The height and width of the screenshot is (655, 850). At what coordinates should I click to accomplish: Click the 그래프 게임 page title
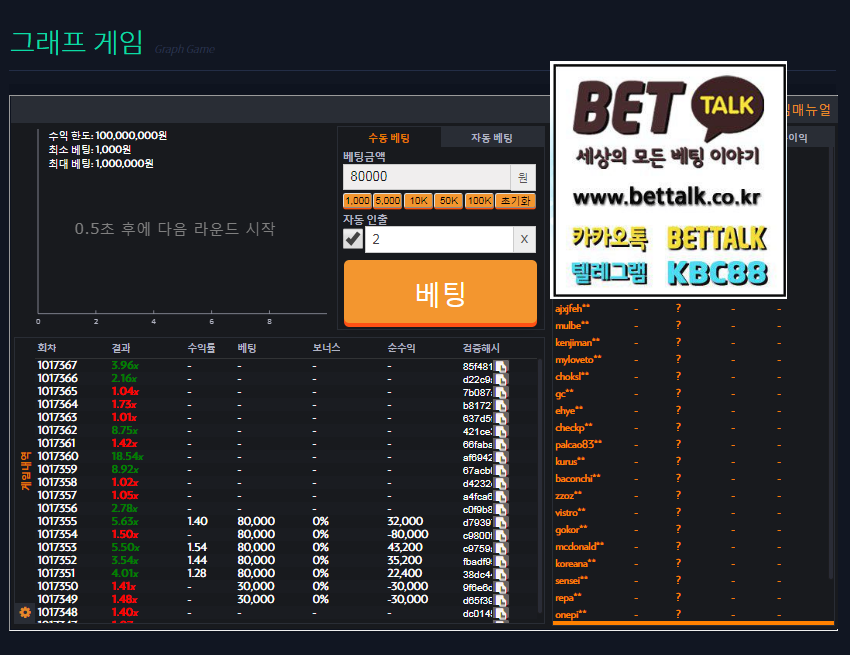[x=76, y=42]
